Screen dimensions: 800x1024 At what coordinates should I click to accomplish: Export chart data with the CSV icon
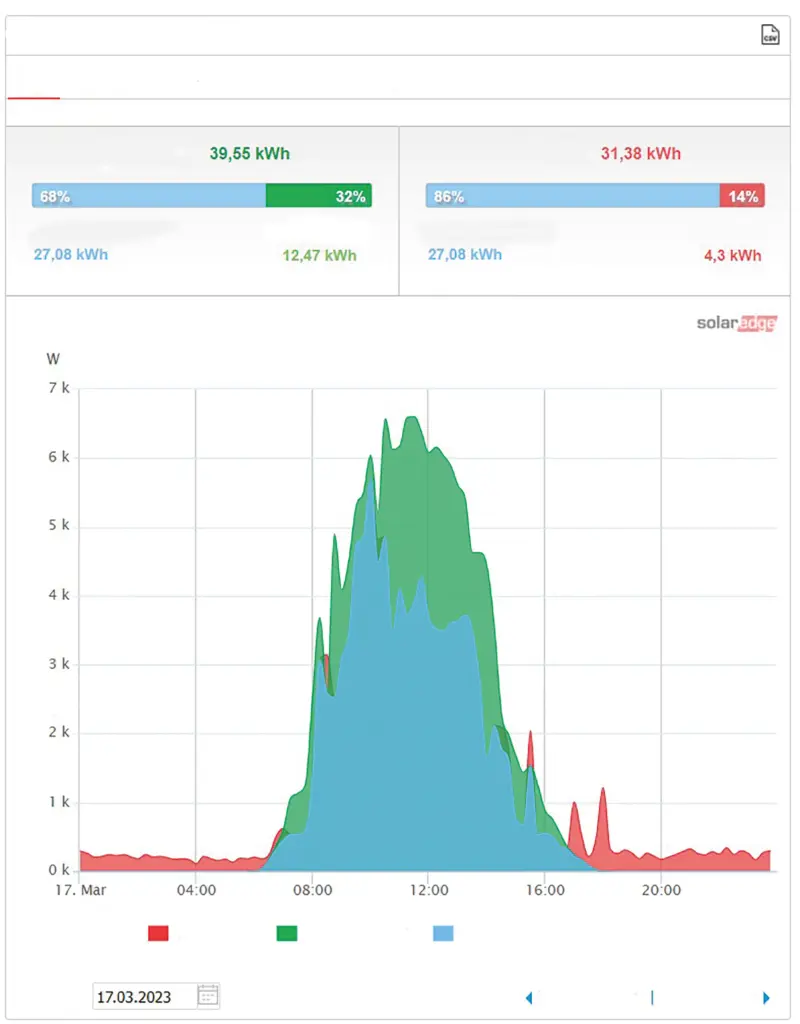pos(769,35)
